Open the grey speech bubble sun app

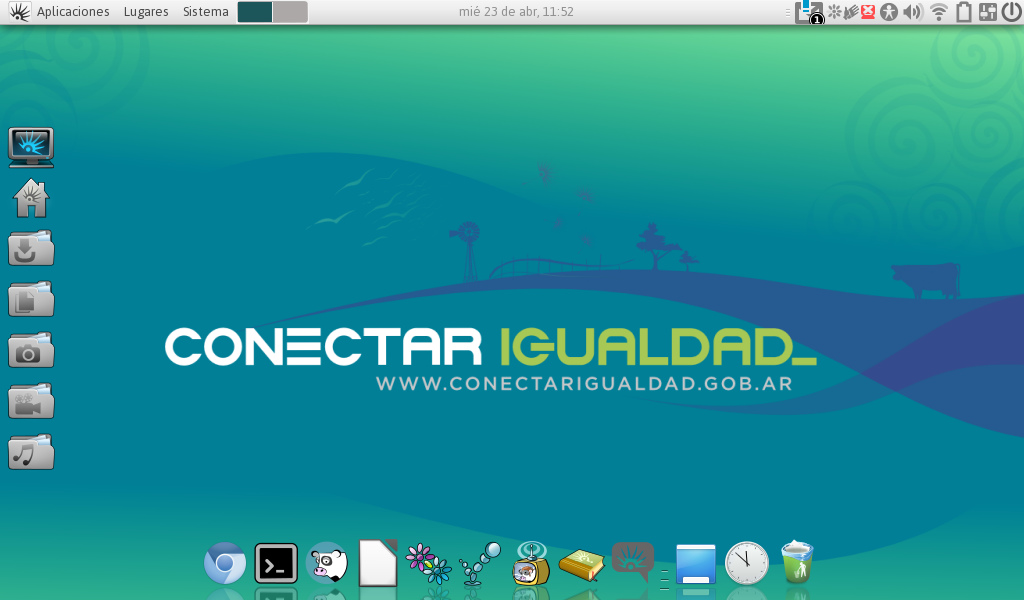point(633,561)
